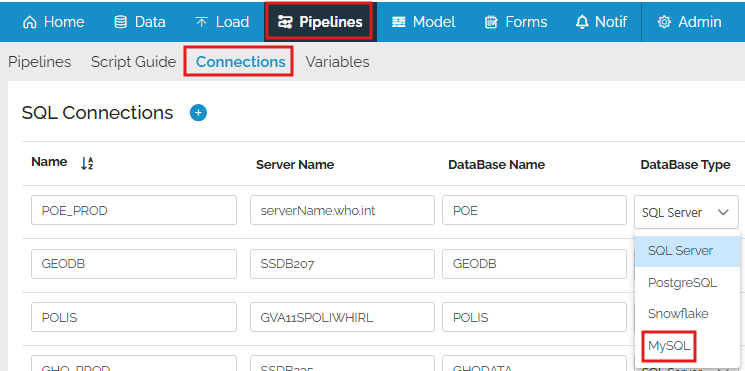Screen dimensions: 745x371
Task: Select SQL Server from dropdown list
Action: click(688, 251)
